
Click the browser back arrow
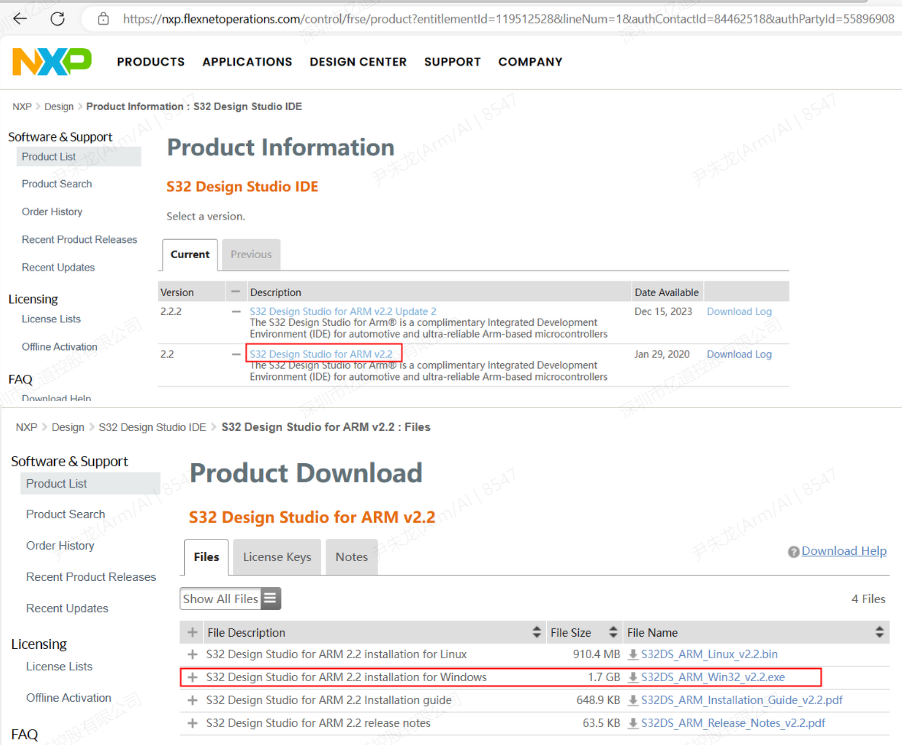coord(20,18)
